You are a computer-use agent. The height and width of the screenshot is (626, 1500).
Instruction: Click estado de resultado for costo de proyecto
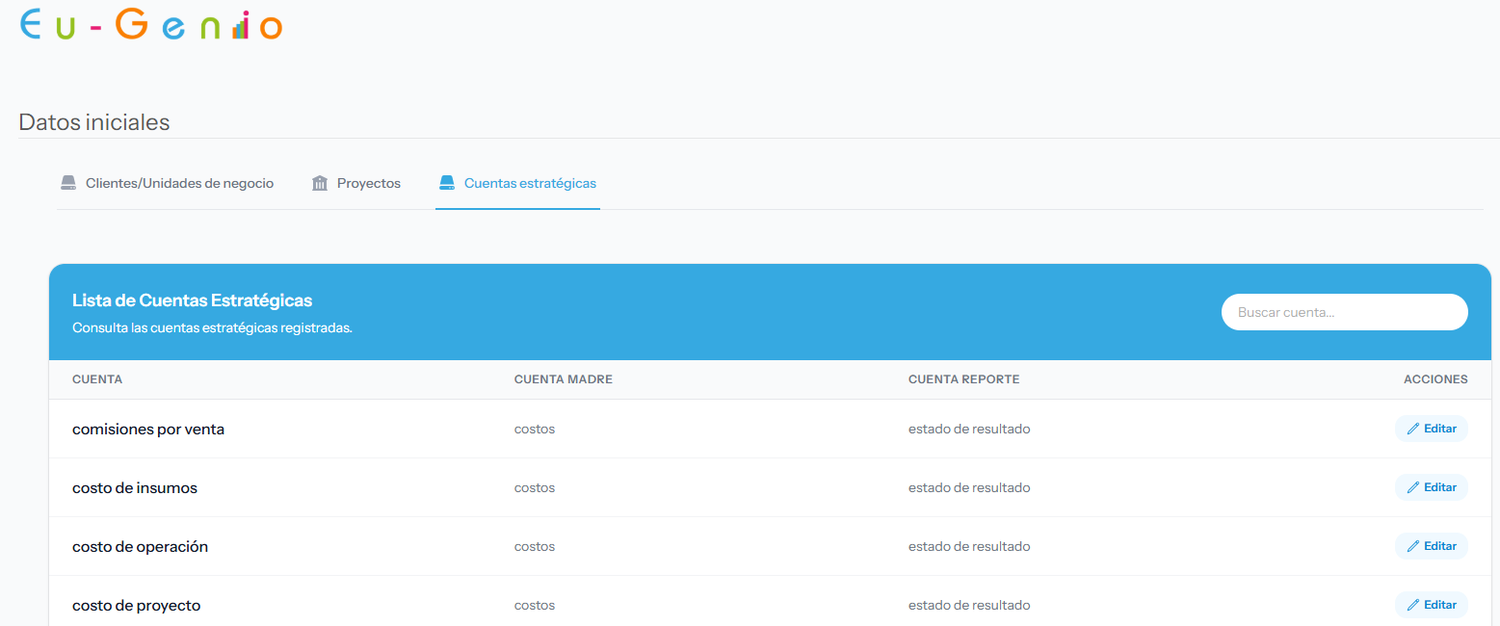[x=969, y=606]
